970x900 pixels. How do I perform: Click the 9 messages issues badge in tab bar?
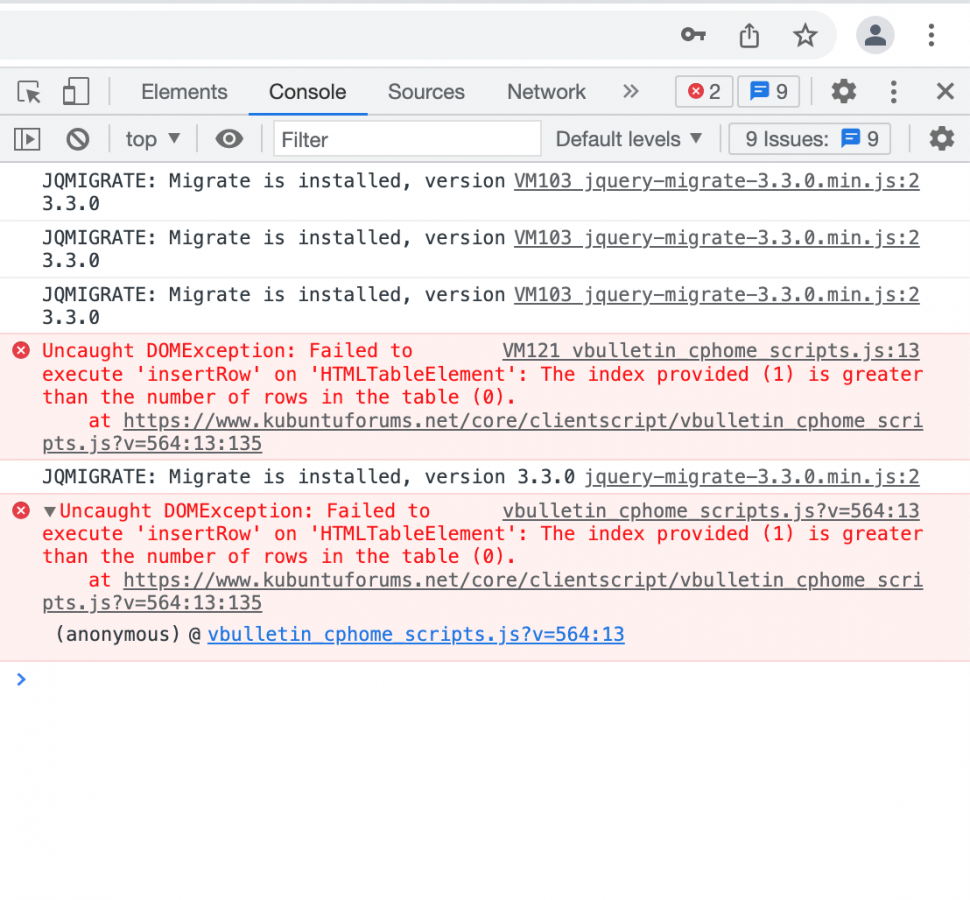(x=768, y=92)
